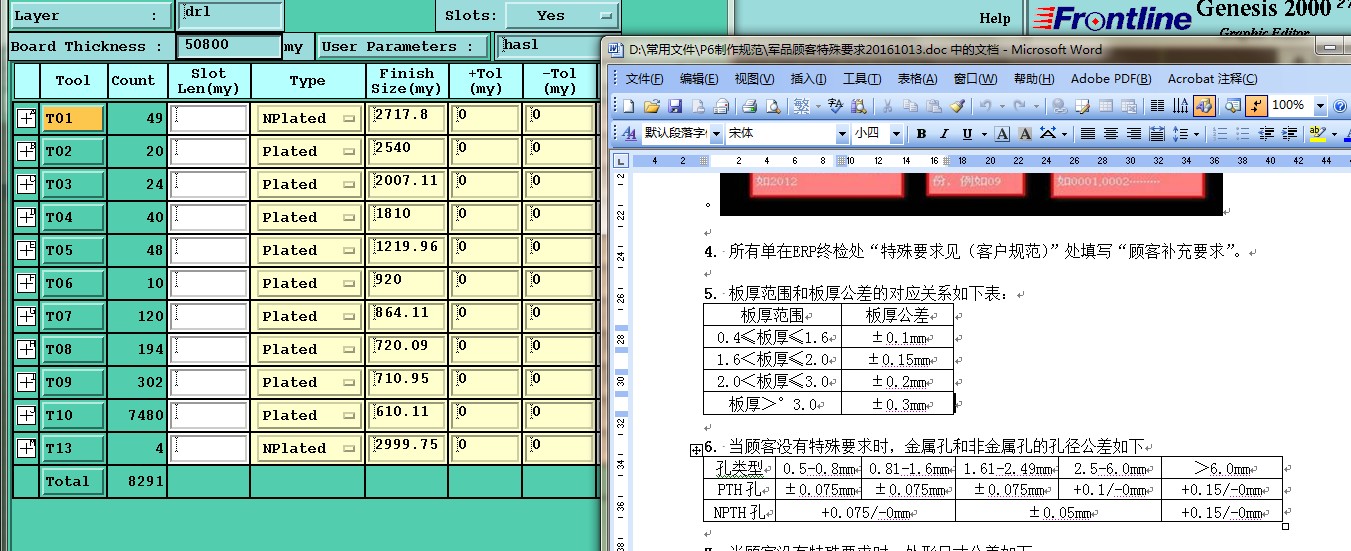The image size is (1351, 551).
Task: Open the 文件(F) menu
Action: point(644,79)
